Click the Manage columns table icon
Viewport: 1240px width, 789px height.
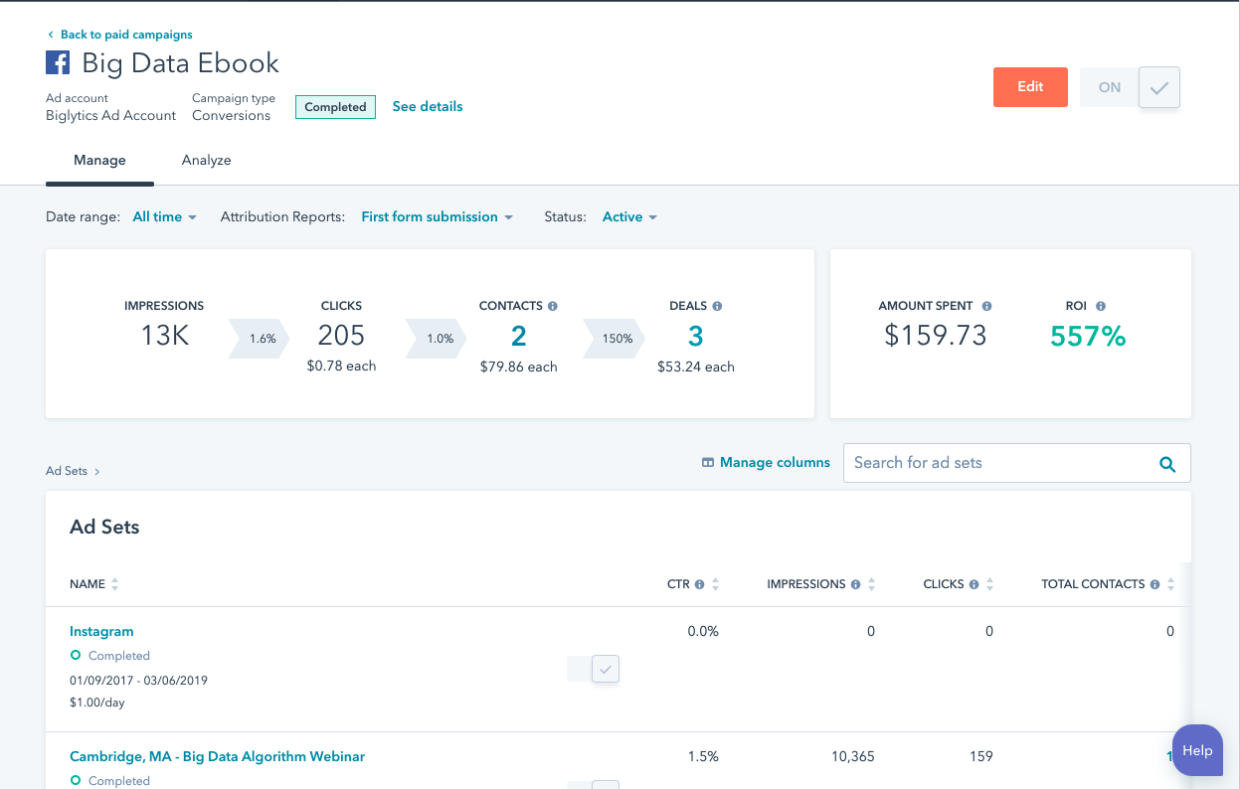pos(708,463)
